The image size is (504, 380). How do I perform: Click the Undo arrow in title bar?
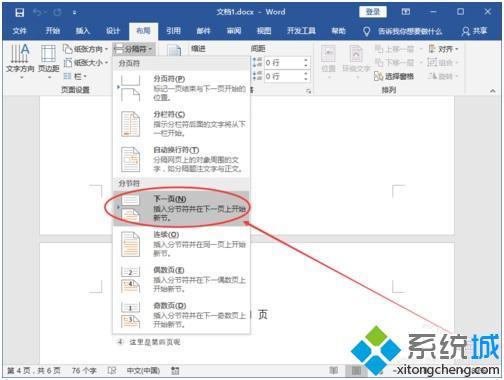pos(38,13)
